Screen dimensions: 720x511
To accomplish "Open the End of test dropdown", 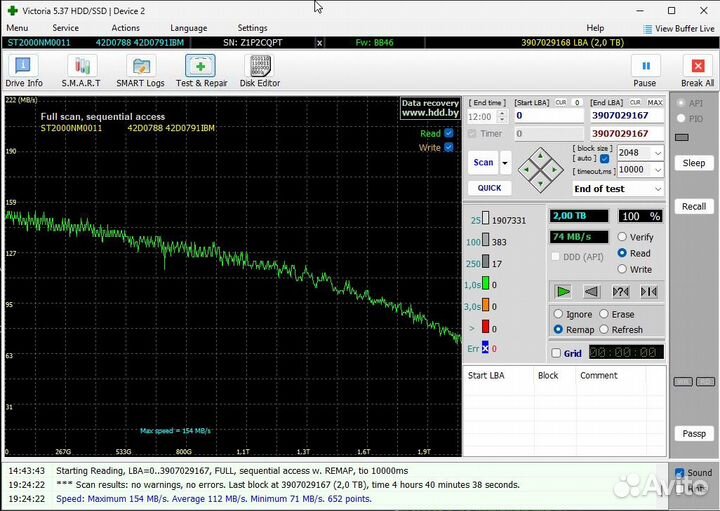I will coord(657,189).
